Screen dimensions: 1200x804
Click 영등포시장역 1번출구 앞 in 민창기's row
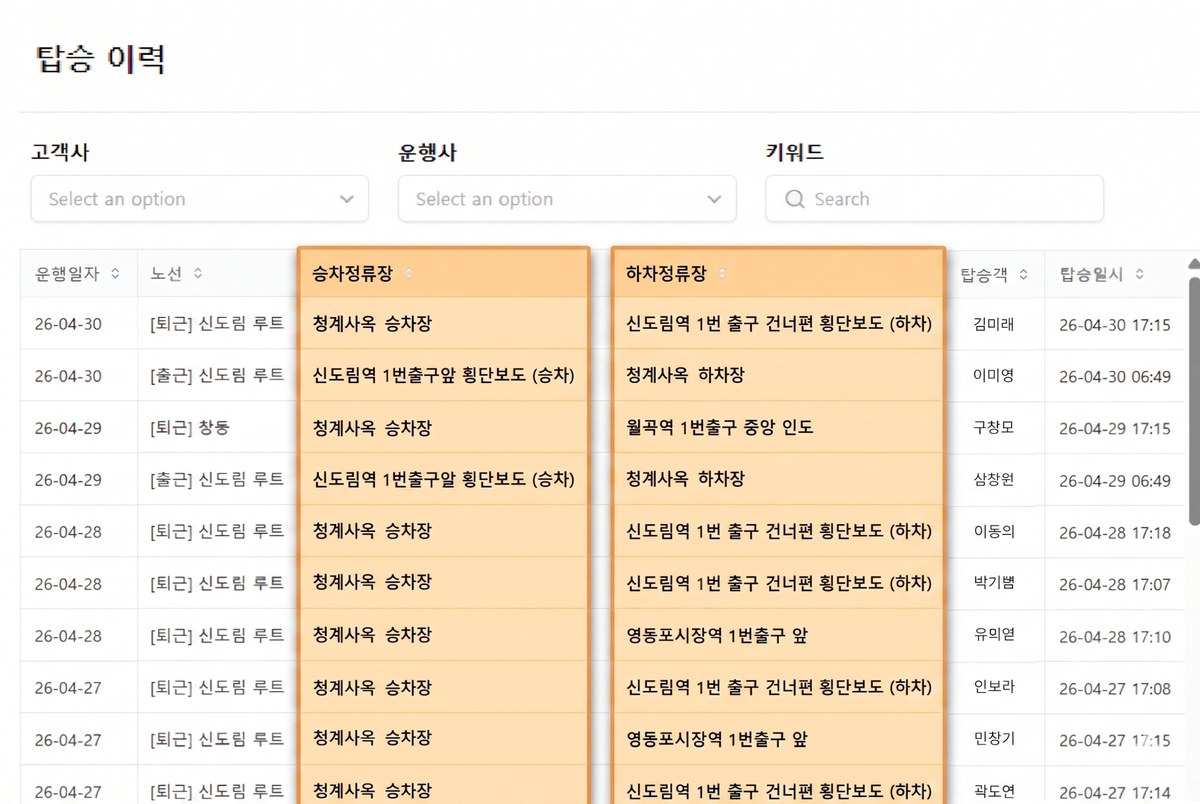[x=717, y=740]
